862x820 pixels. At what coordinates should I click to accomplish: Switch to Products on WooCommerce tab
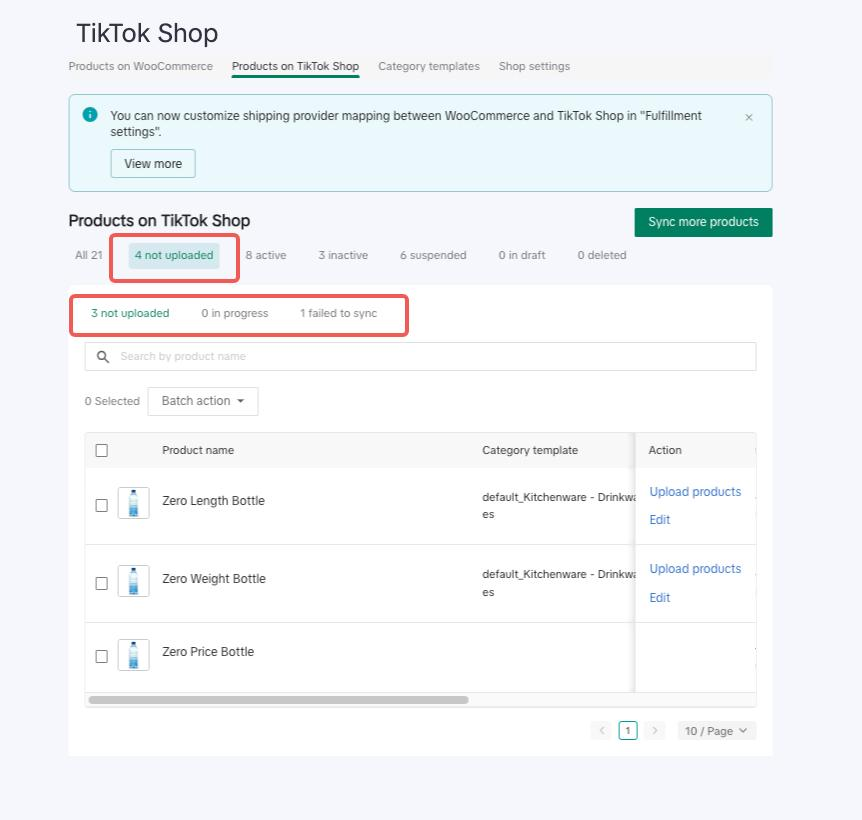(x=140, y=66)
